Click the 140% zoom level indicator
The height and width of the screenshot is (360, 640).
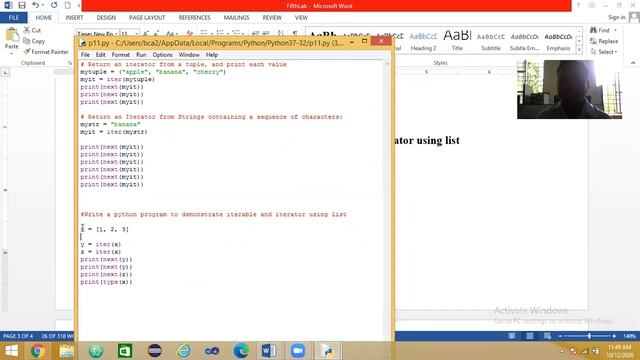[x=629, y=336]
